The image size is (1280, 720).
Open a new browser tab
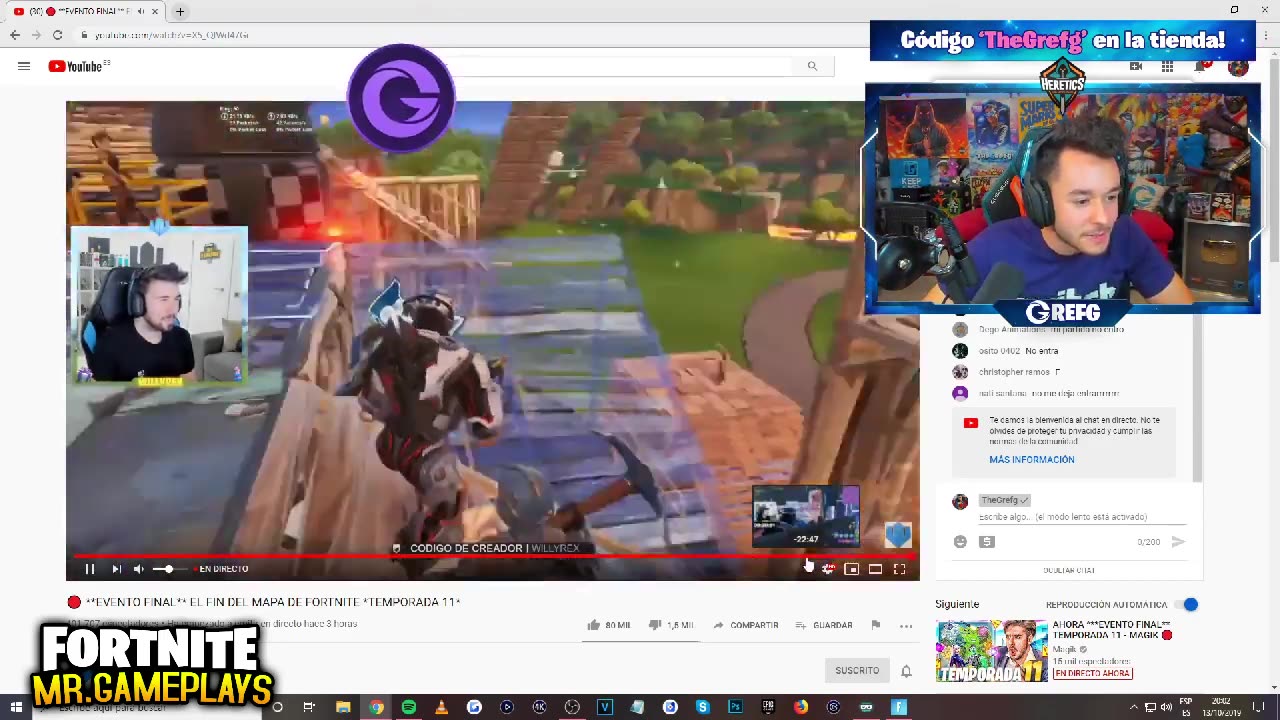point(180,12)
